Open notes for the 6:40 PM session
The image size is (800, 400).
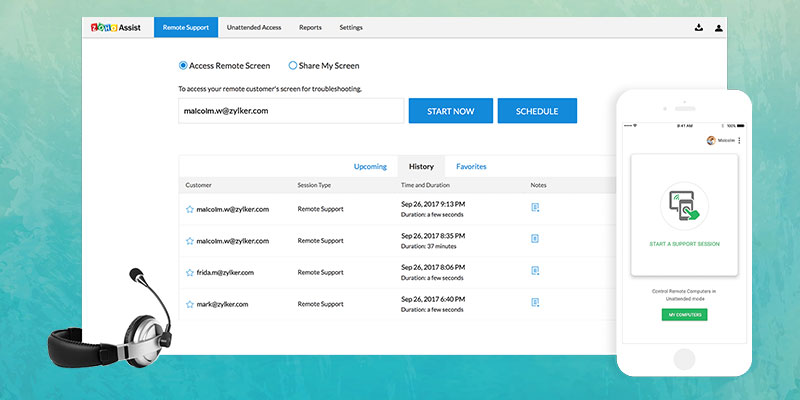pyautogui.click(x=536, y=303)
